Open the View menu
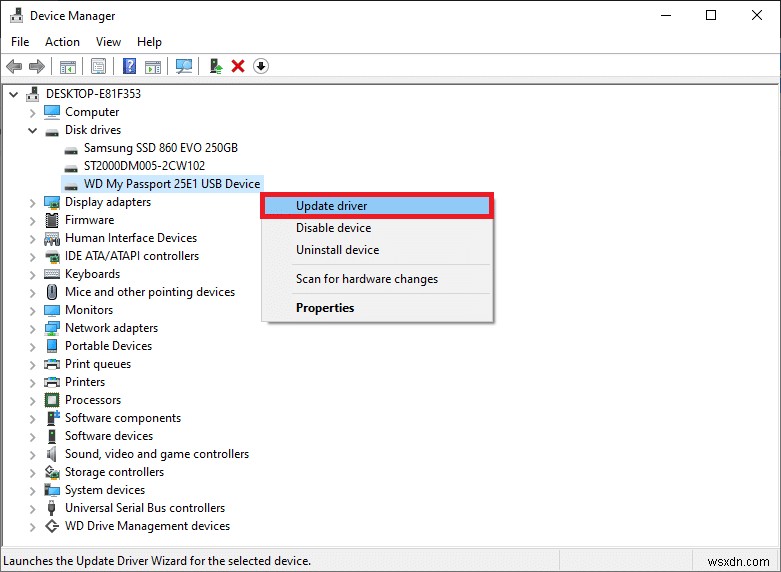781x572 pixels. tap(108, 42)
